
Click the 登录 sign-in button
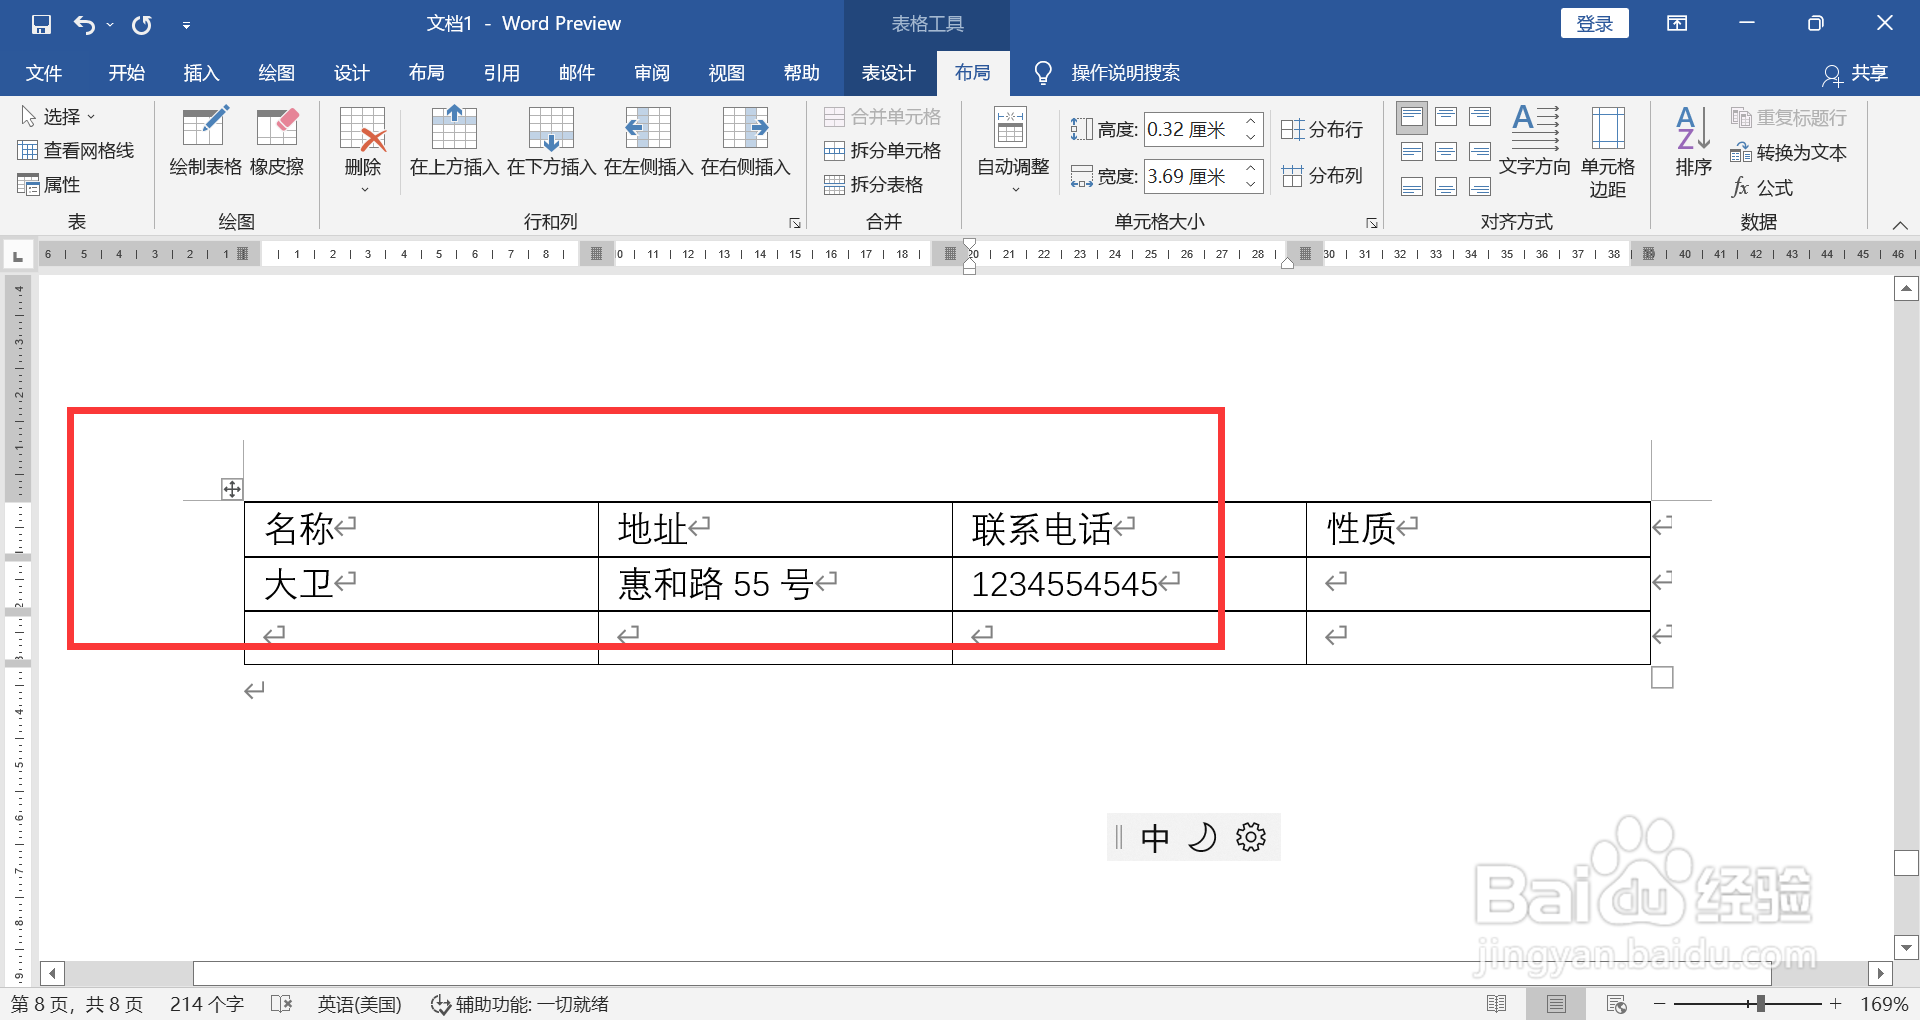click(x=1594, y=23)
